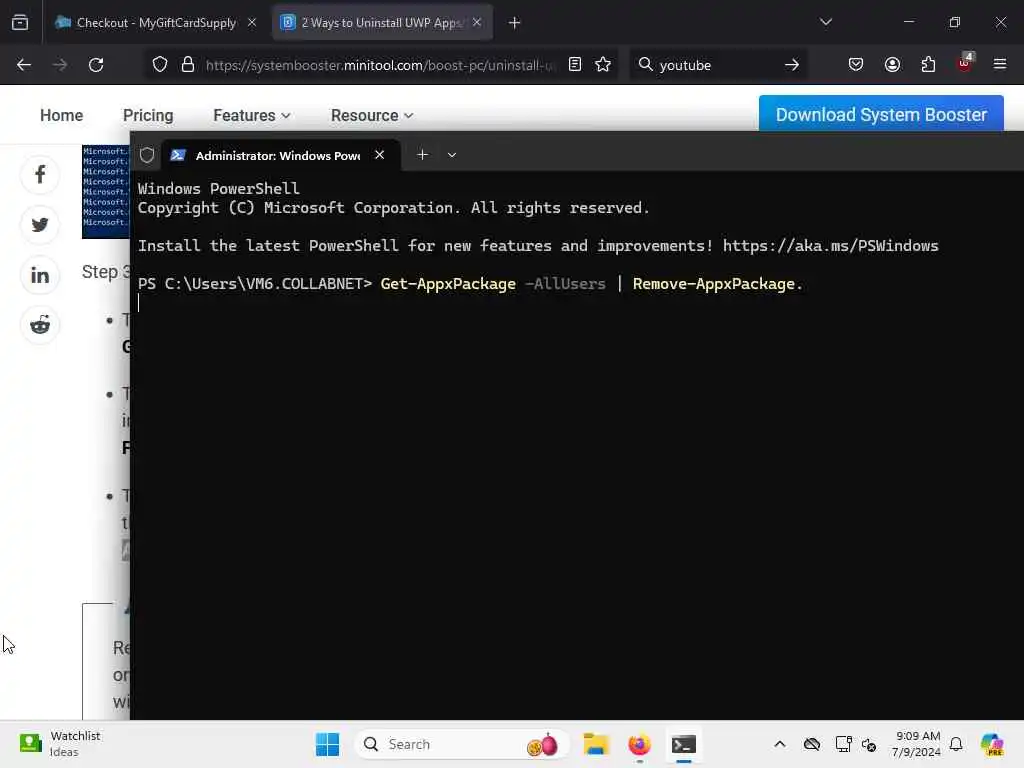Click the shield icon in Terminal title bar

tap(147, 155)
